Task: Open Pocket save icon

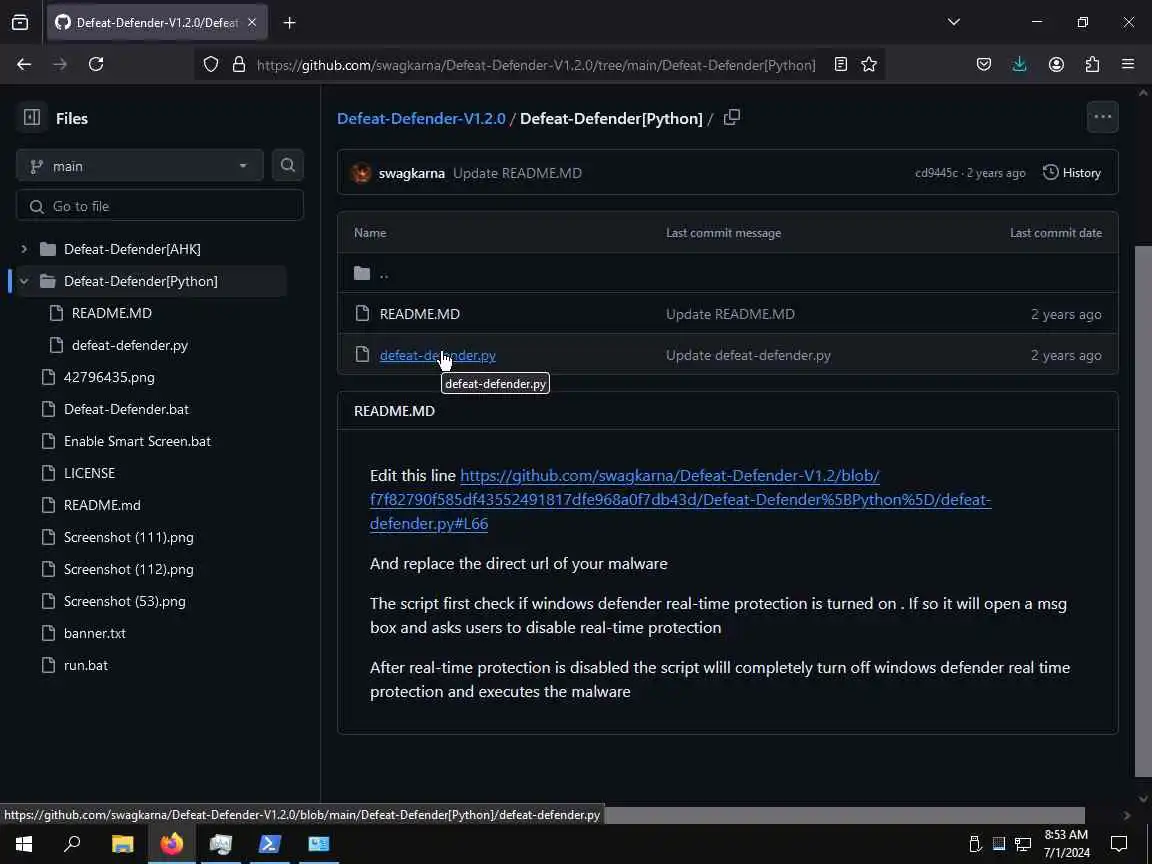Action: point(984,65)
